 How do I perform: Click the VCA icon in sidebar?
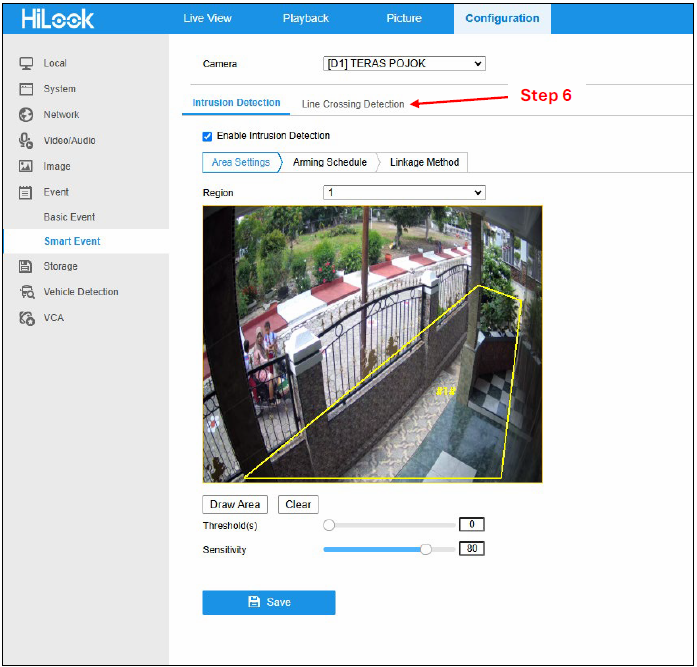click(x=27, y=318)
